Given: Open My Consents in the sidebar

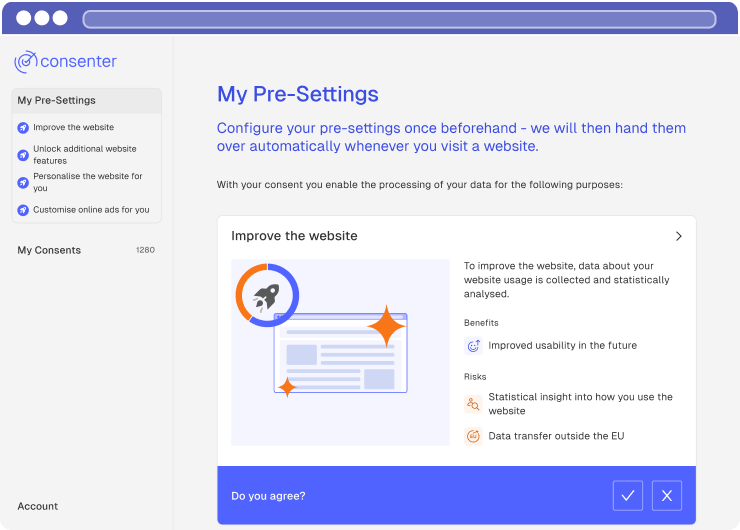Looking at the screenshot, I should [49, 250].
